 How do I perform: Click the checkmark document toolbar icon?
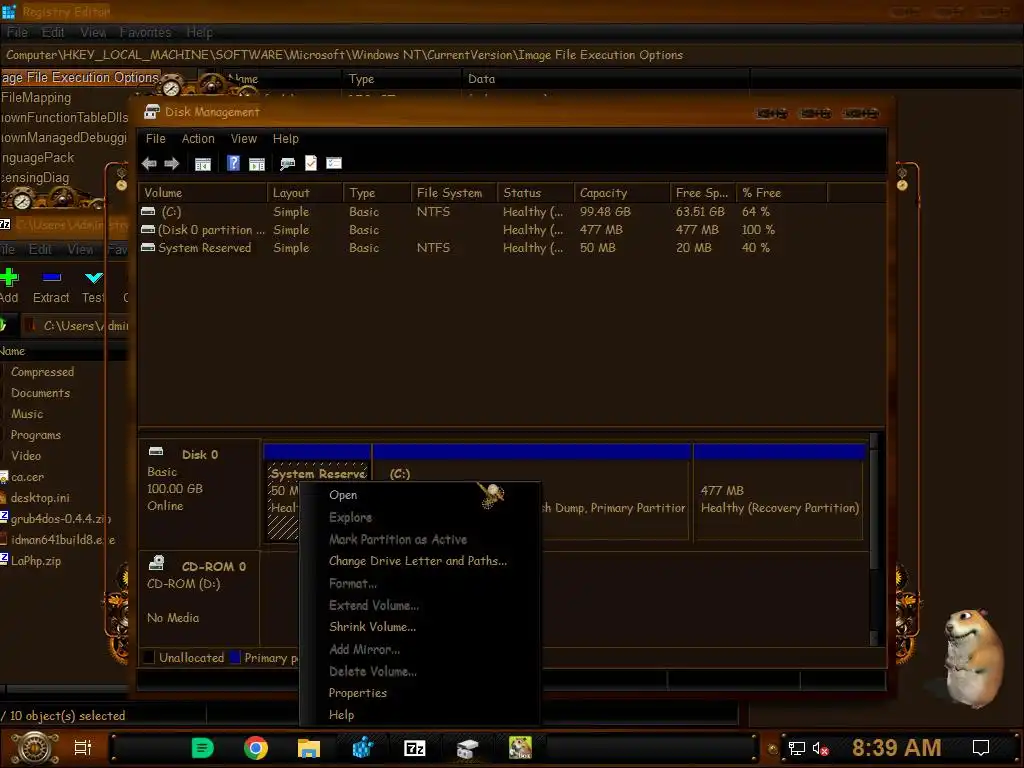(x=311, y=163)
